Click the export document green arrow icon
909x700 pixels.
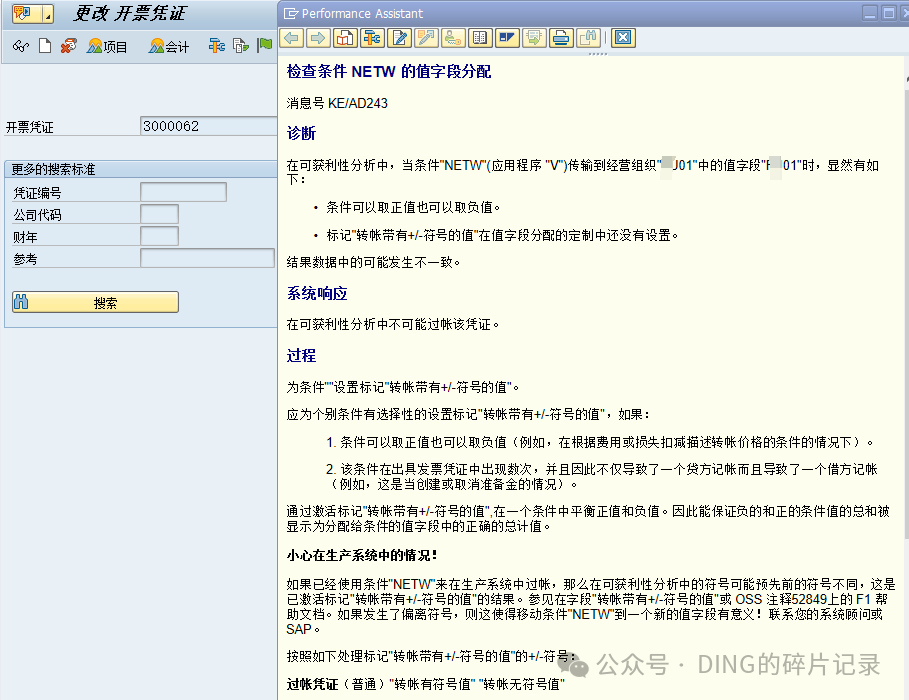point(534,38)
